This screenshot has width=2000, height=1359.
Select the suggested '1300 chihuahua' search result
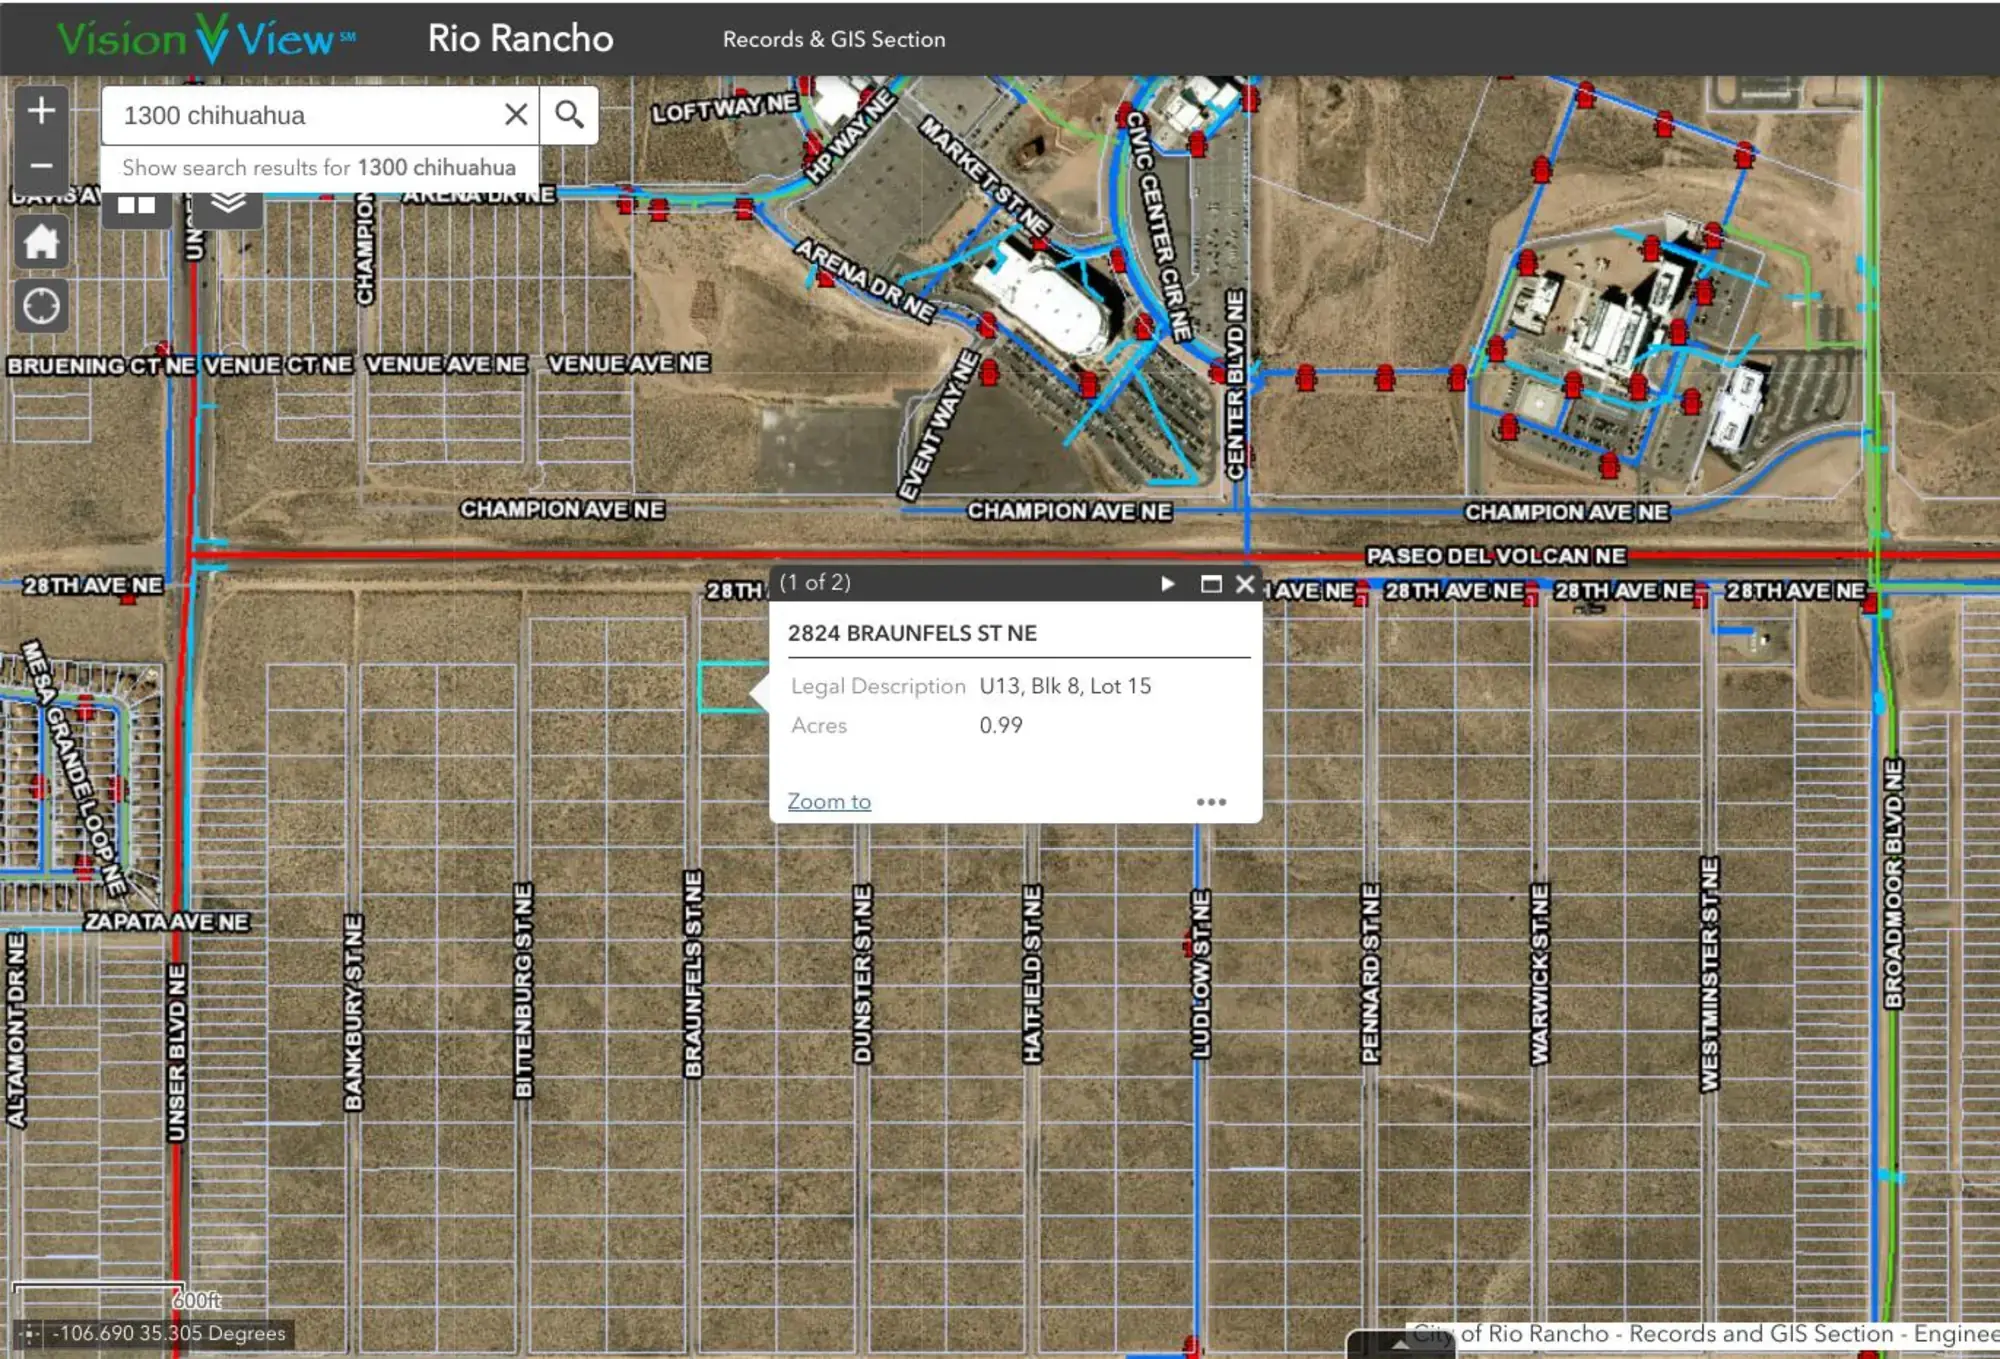(319, 167)
